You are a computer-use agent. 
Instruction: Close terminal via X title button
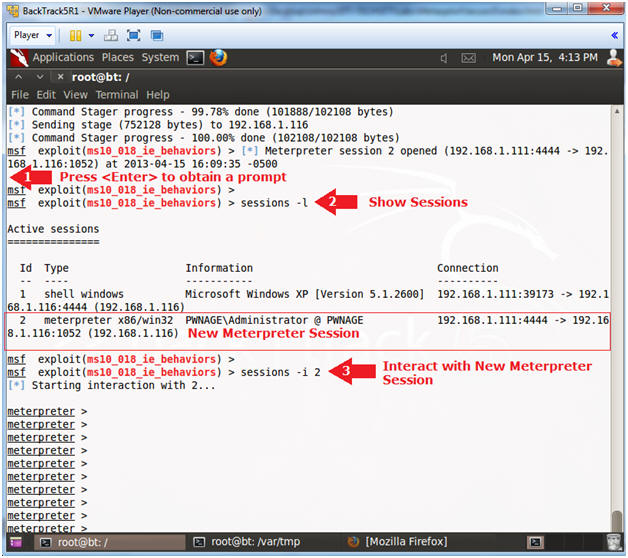pos(60,77)
